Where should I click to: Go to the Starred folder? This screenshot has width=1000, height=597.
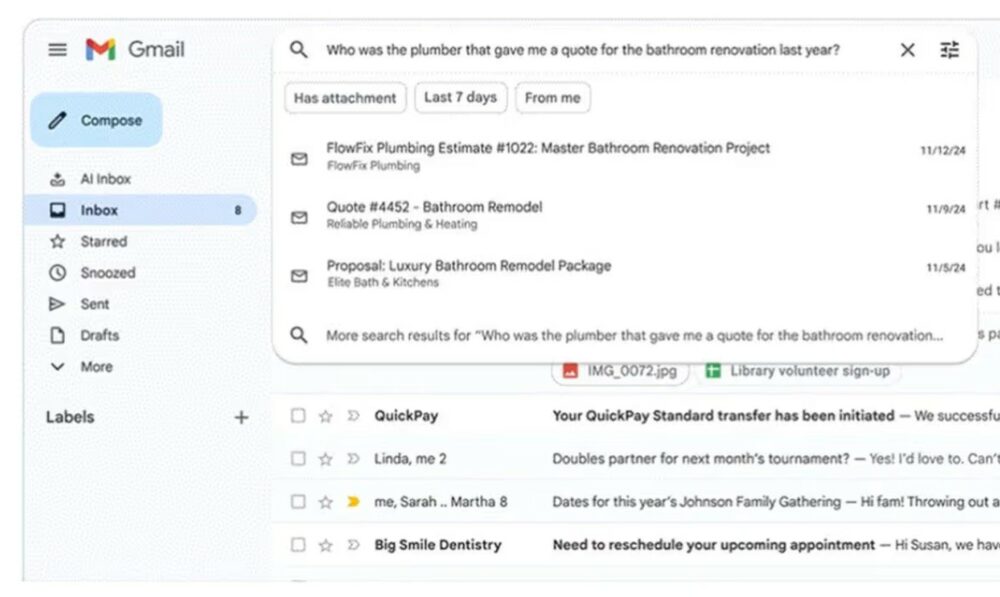[x=103, y=242]
